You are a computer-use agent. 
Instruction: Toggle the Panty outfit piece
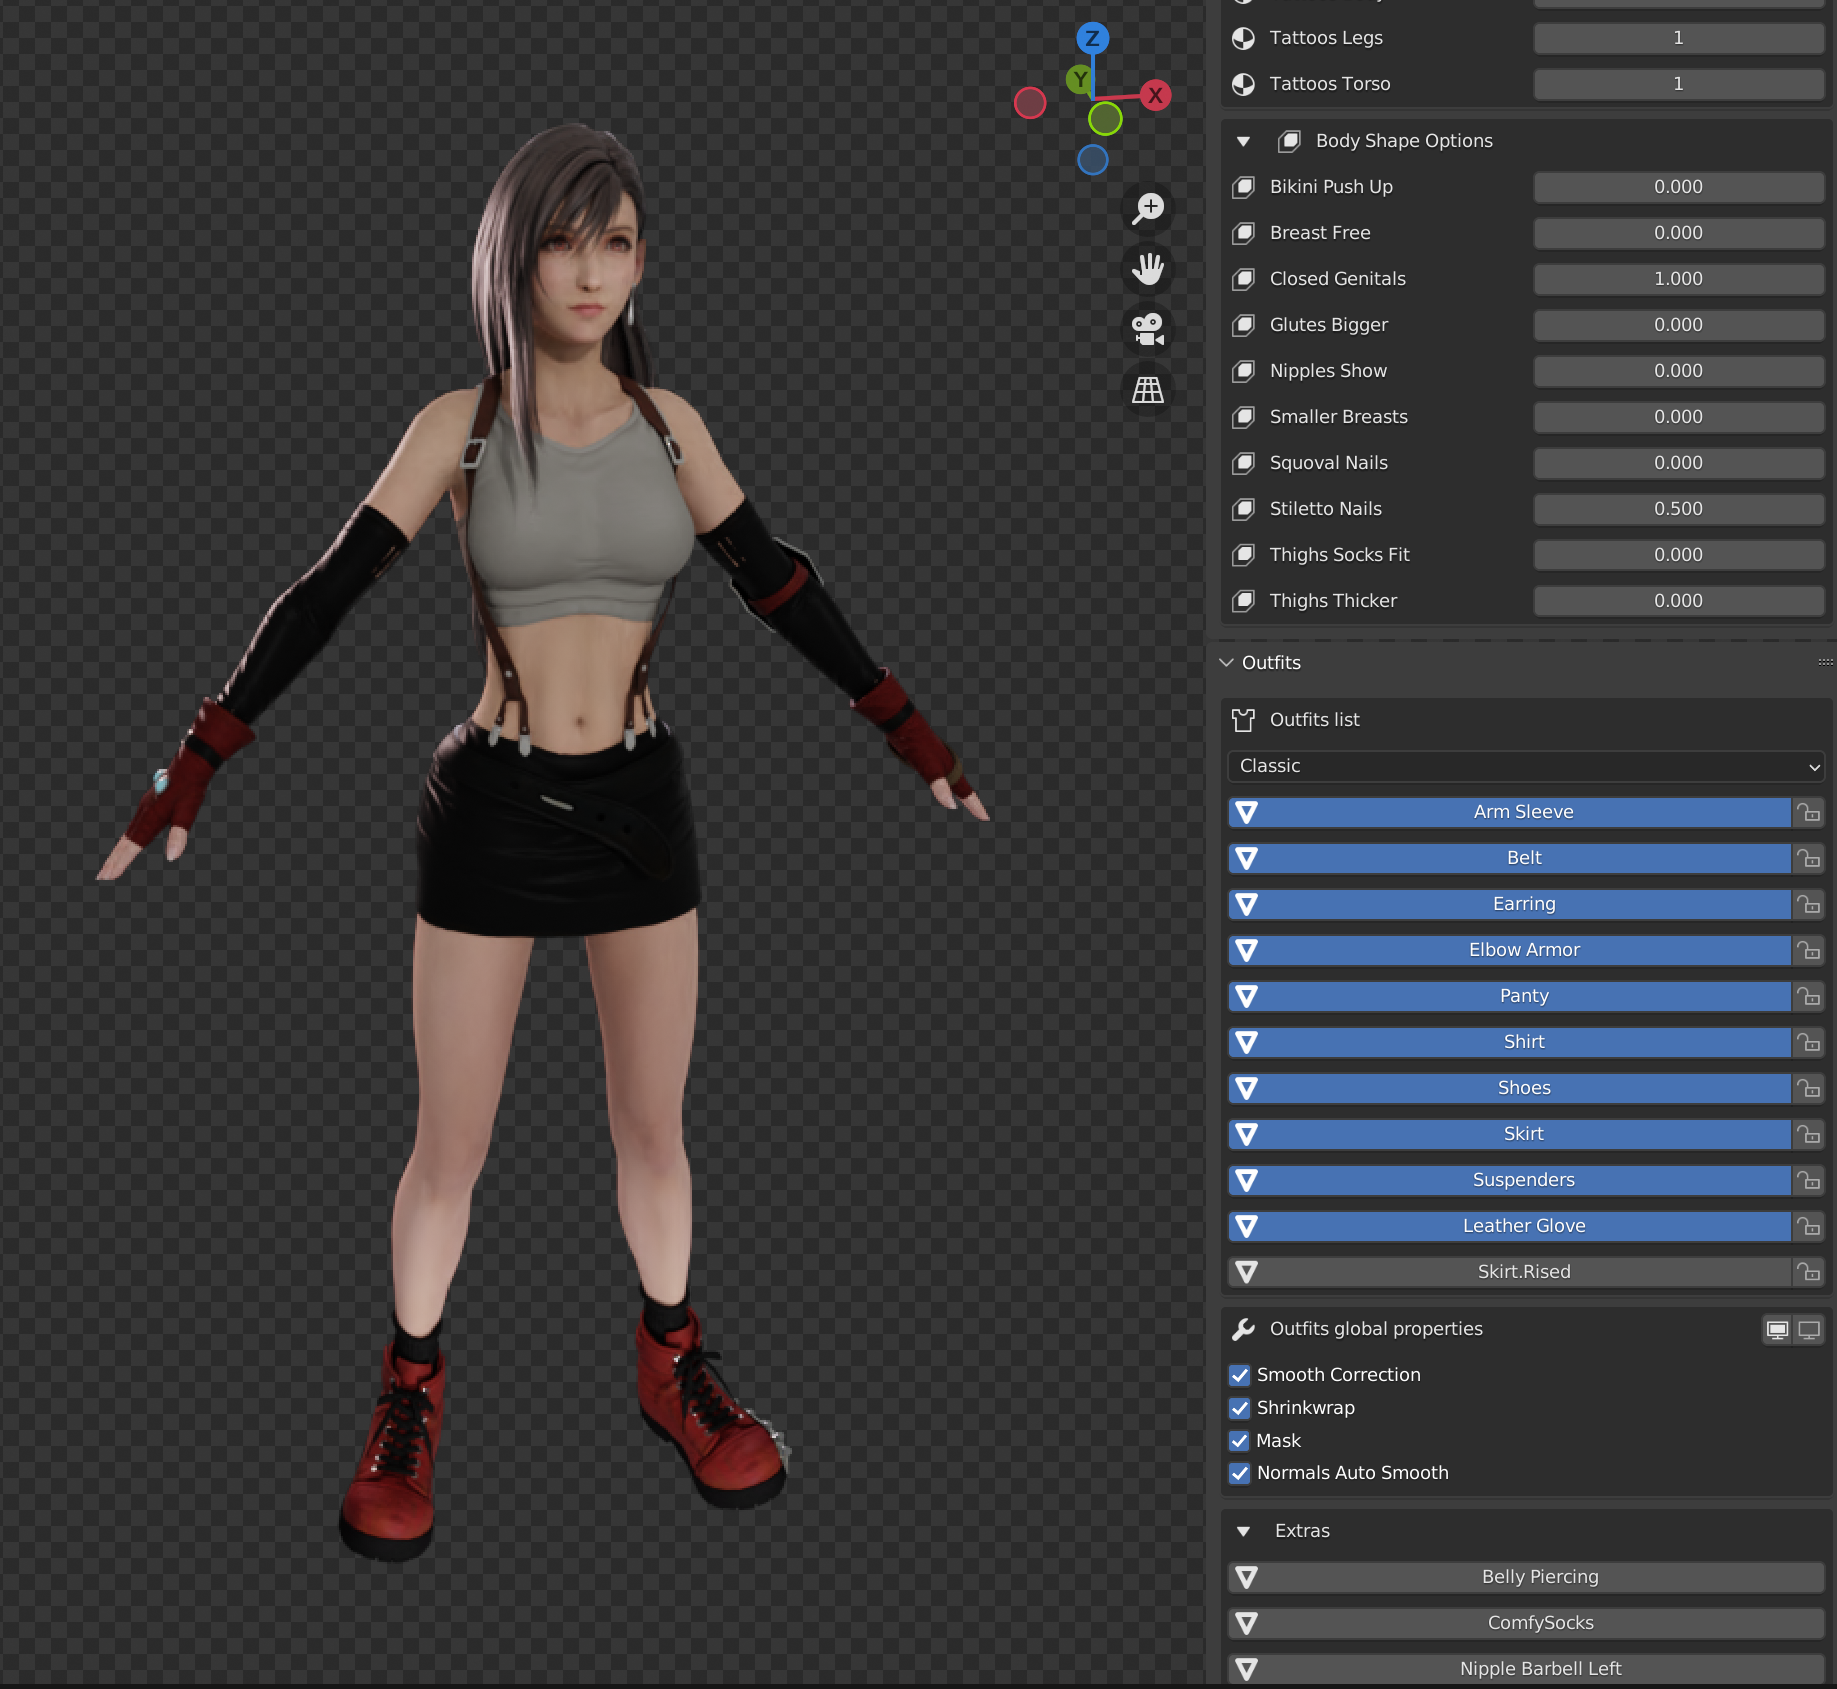[x=1510, y=996]
